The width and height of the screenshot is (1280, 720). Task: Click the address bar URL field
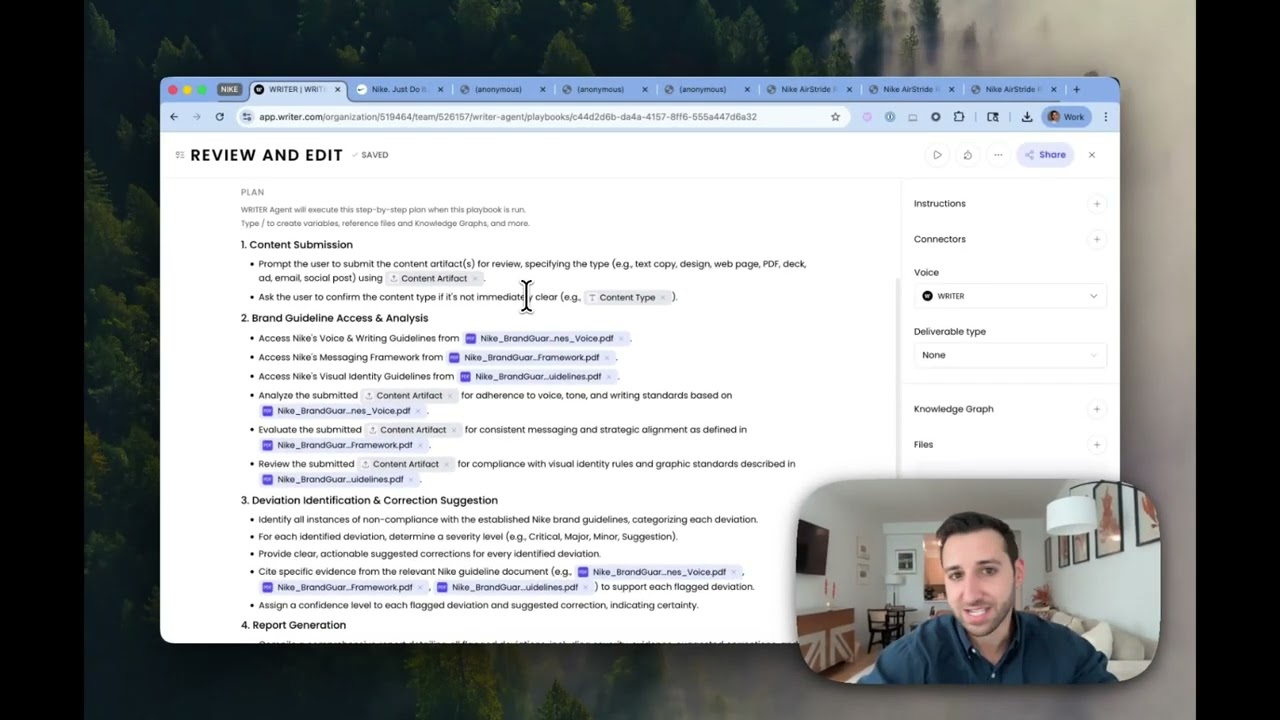coord(540,117)
